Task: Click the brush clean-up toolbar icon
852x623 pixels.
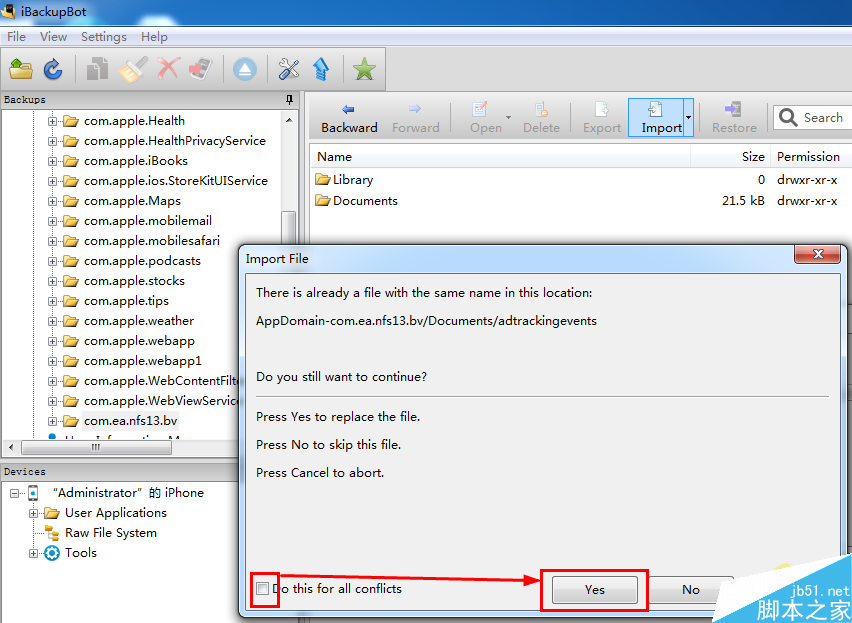Action: click(132, 70)
